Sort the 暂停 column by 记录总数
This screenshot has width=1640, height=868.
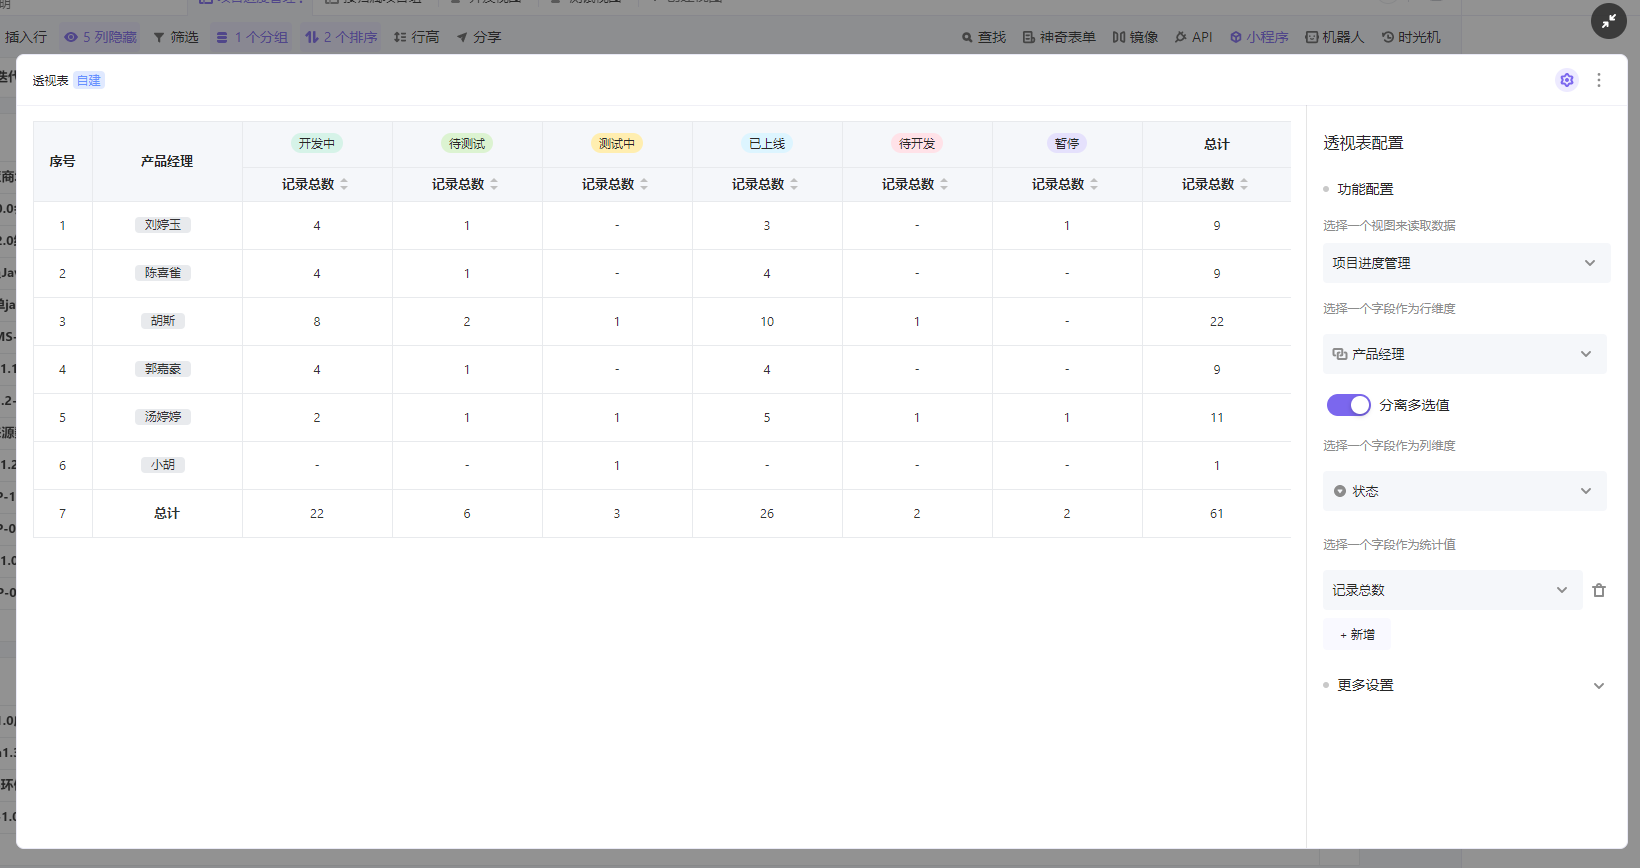point(1094,184)
